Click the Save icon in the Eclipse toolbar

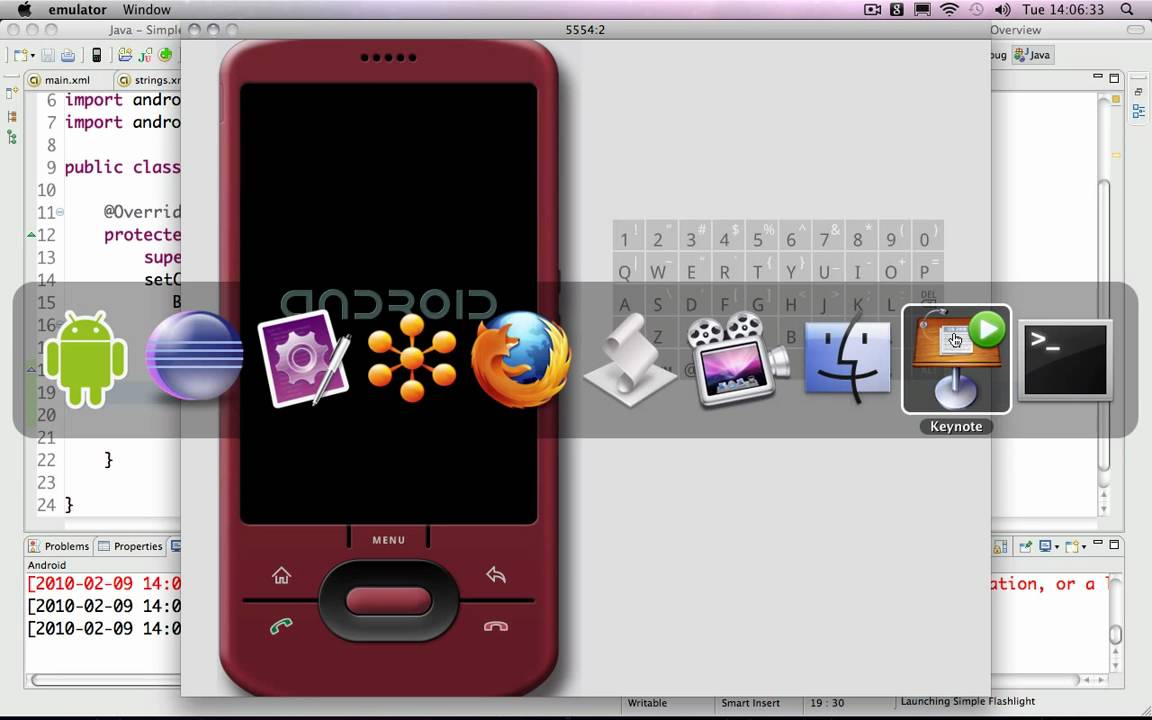(x=48, y=55)
